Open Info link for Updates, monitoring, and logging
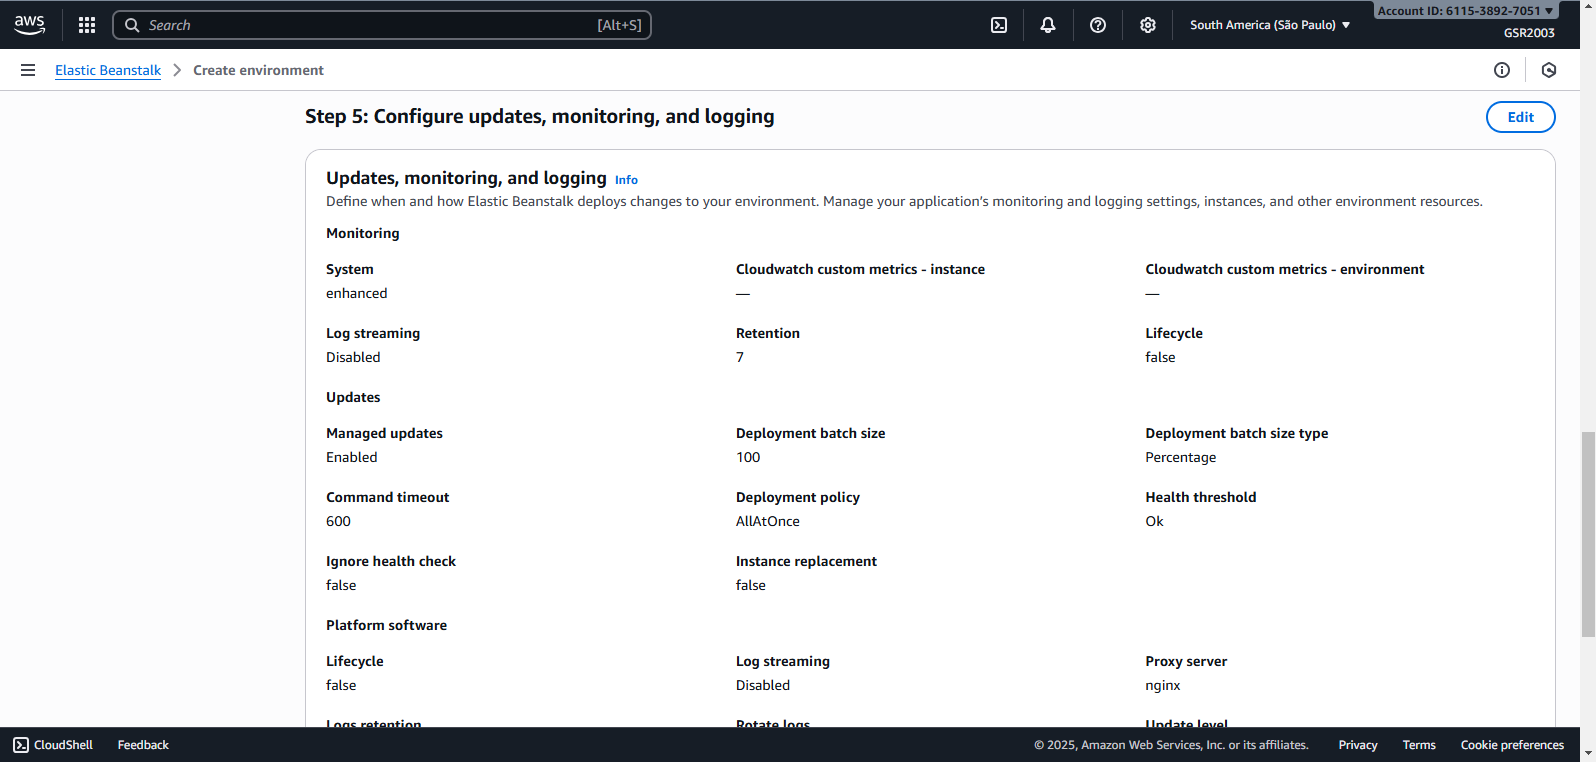The width and height of the screenshot is (1596, 762). pos(626,180)
